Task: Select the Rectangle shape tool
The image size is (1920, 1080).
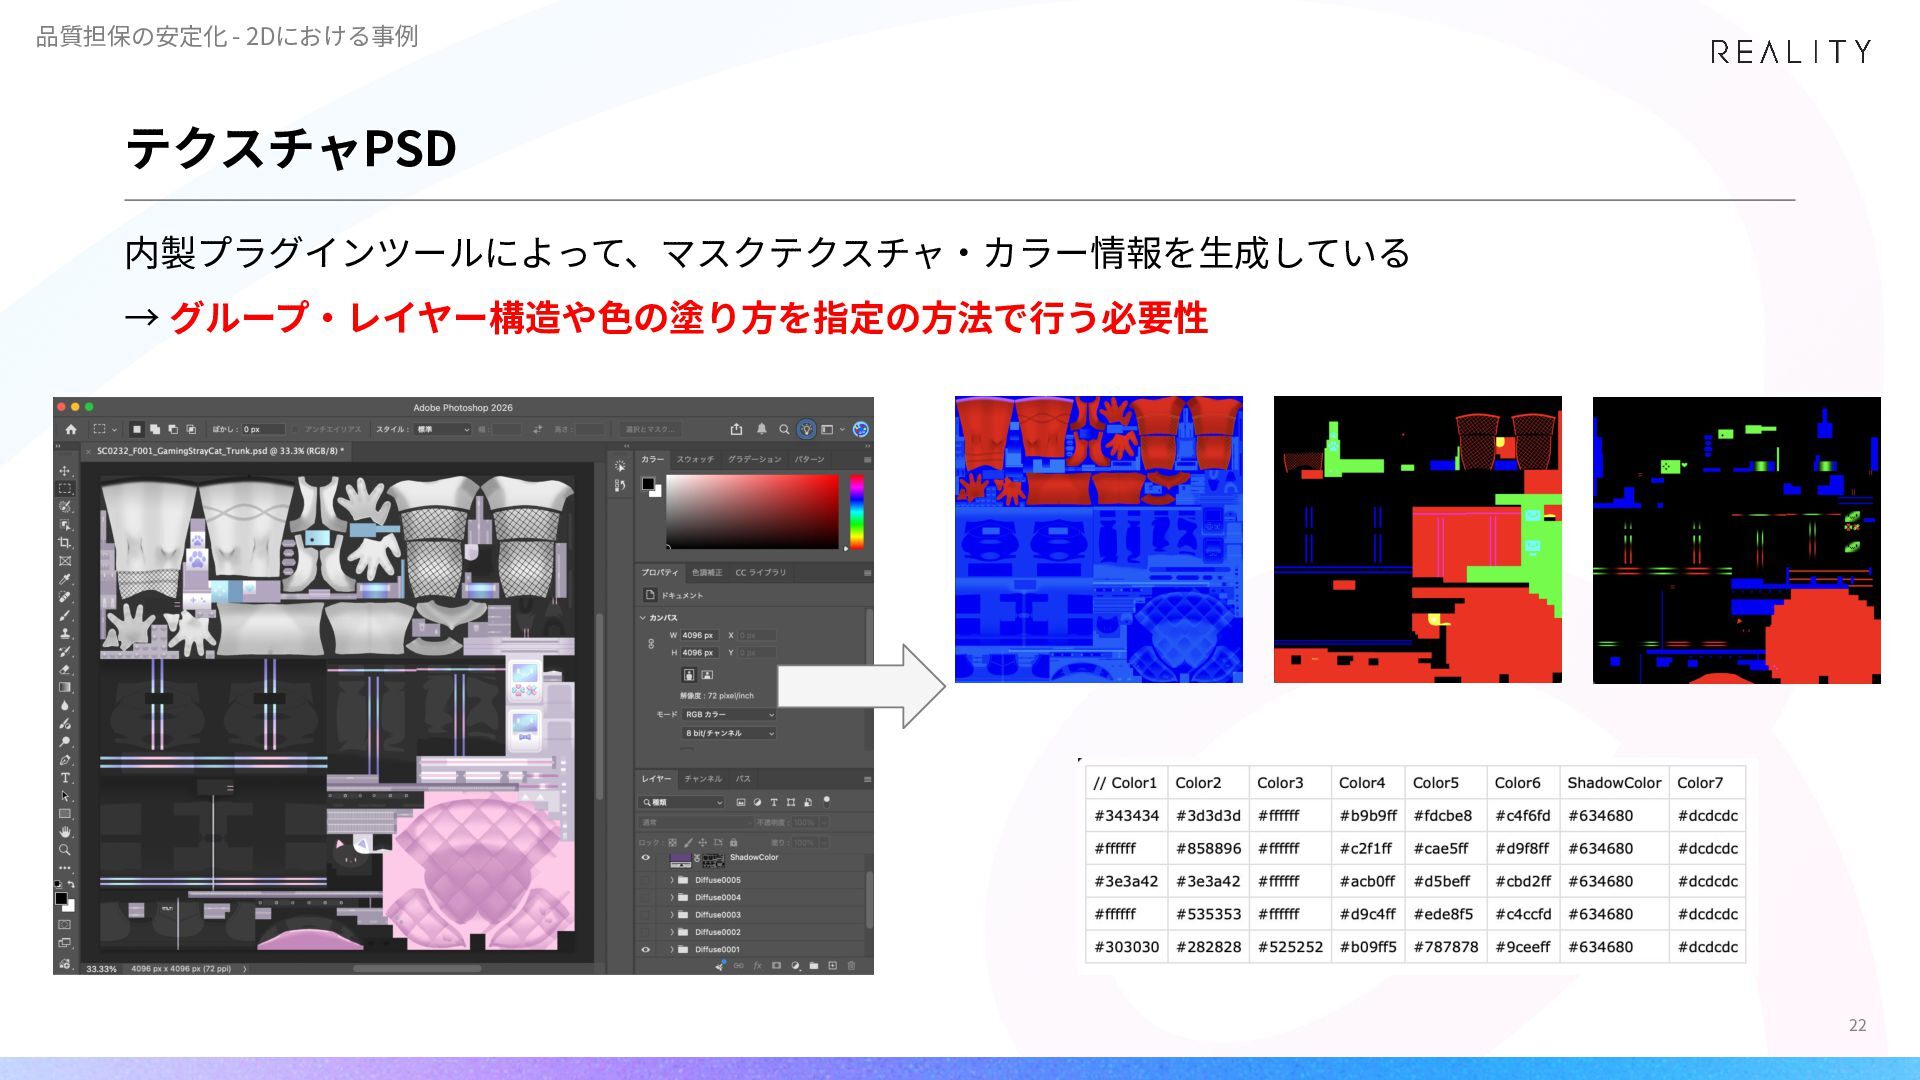Action: click(65, 814)
